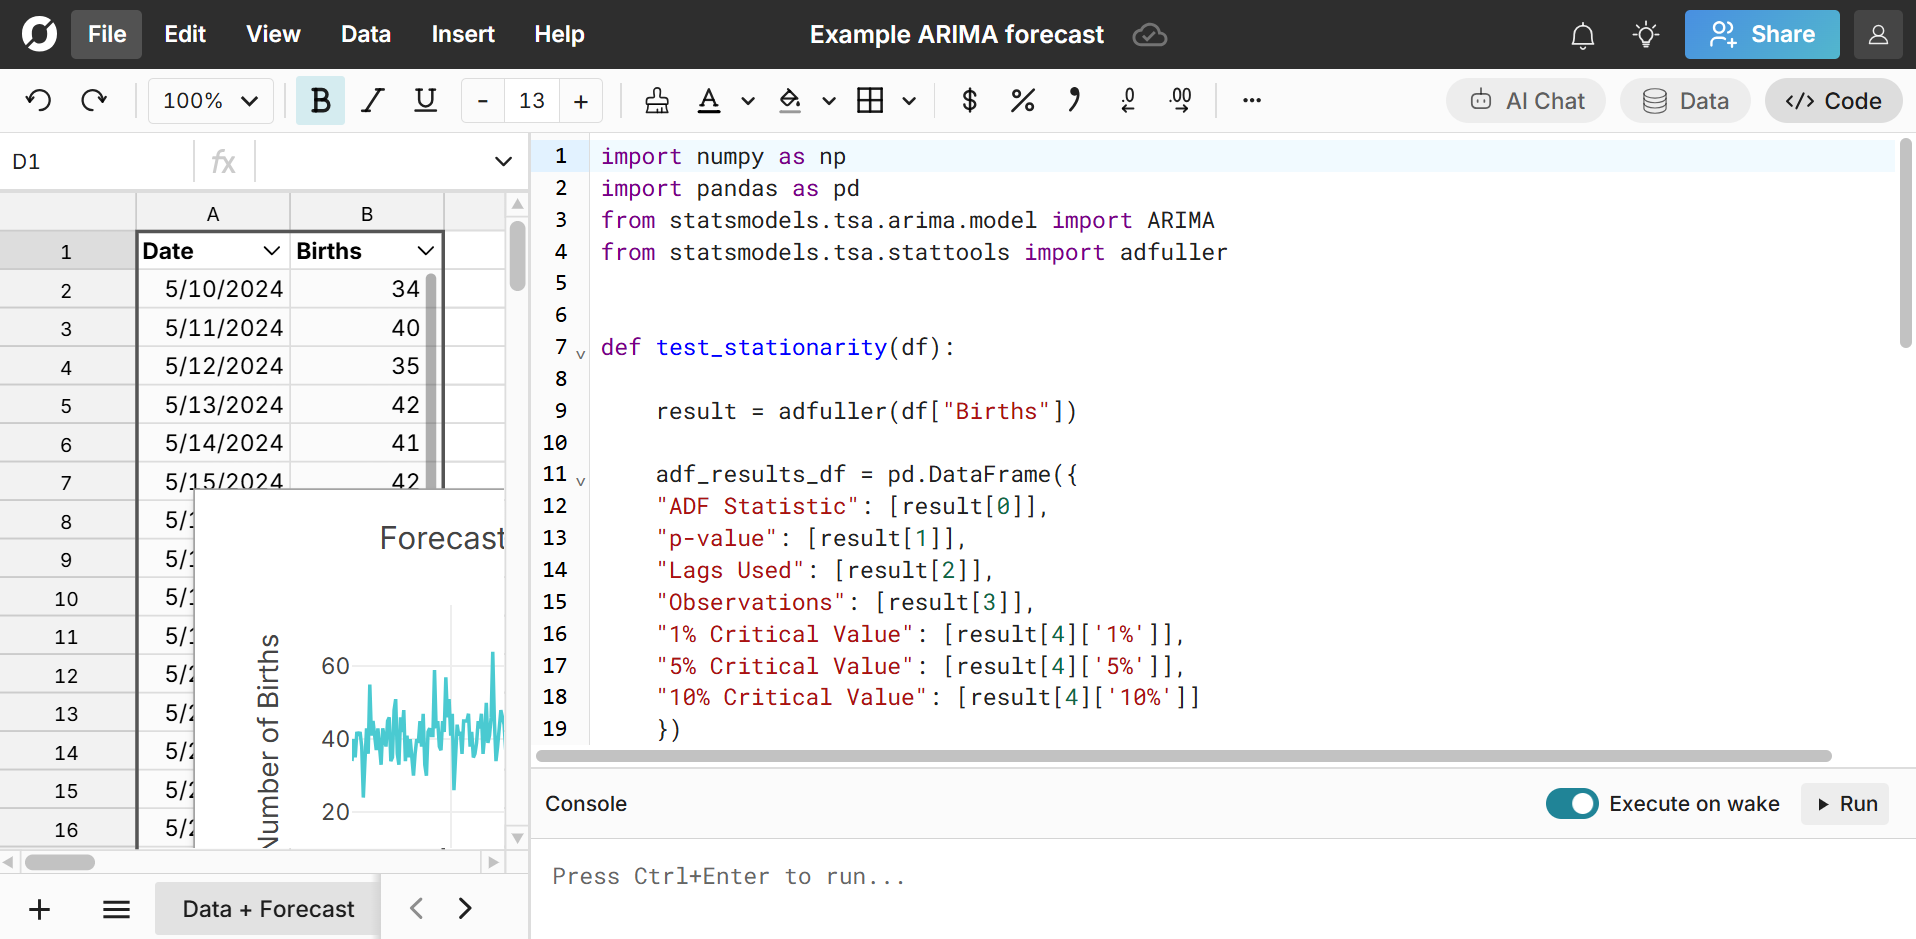1916x939 pixels.
Task: Run the code with Run button
Action: (1845, 804)
